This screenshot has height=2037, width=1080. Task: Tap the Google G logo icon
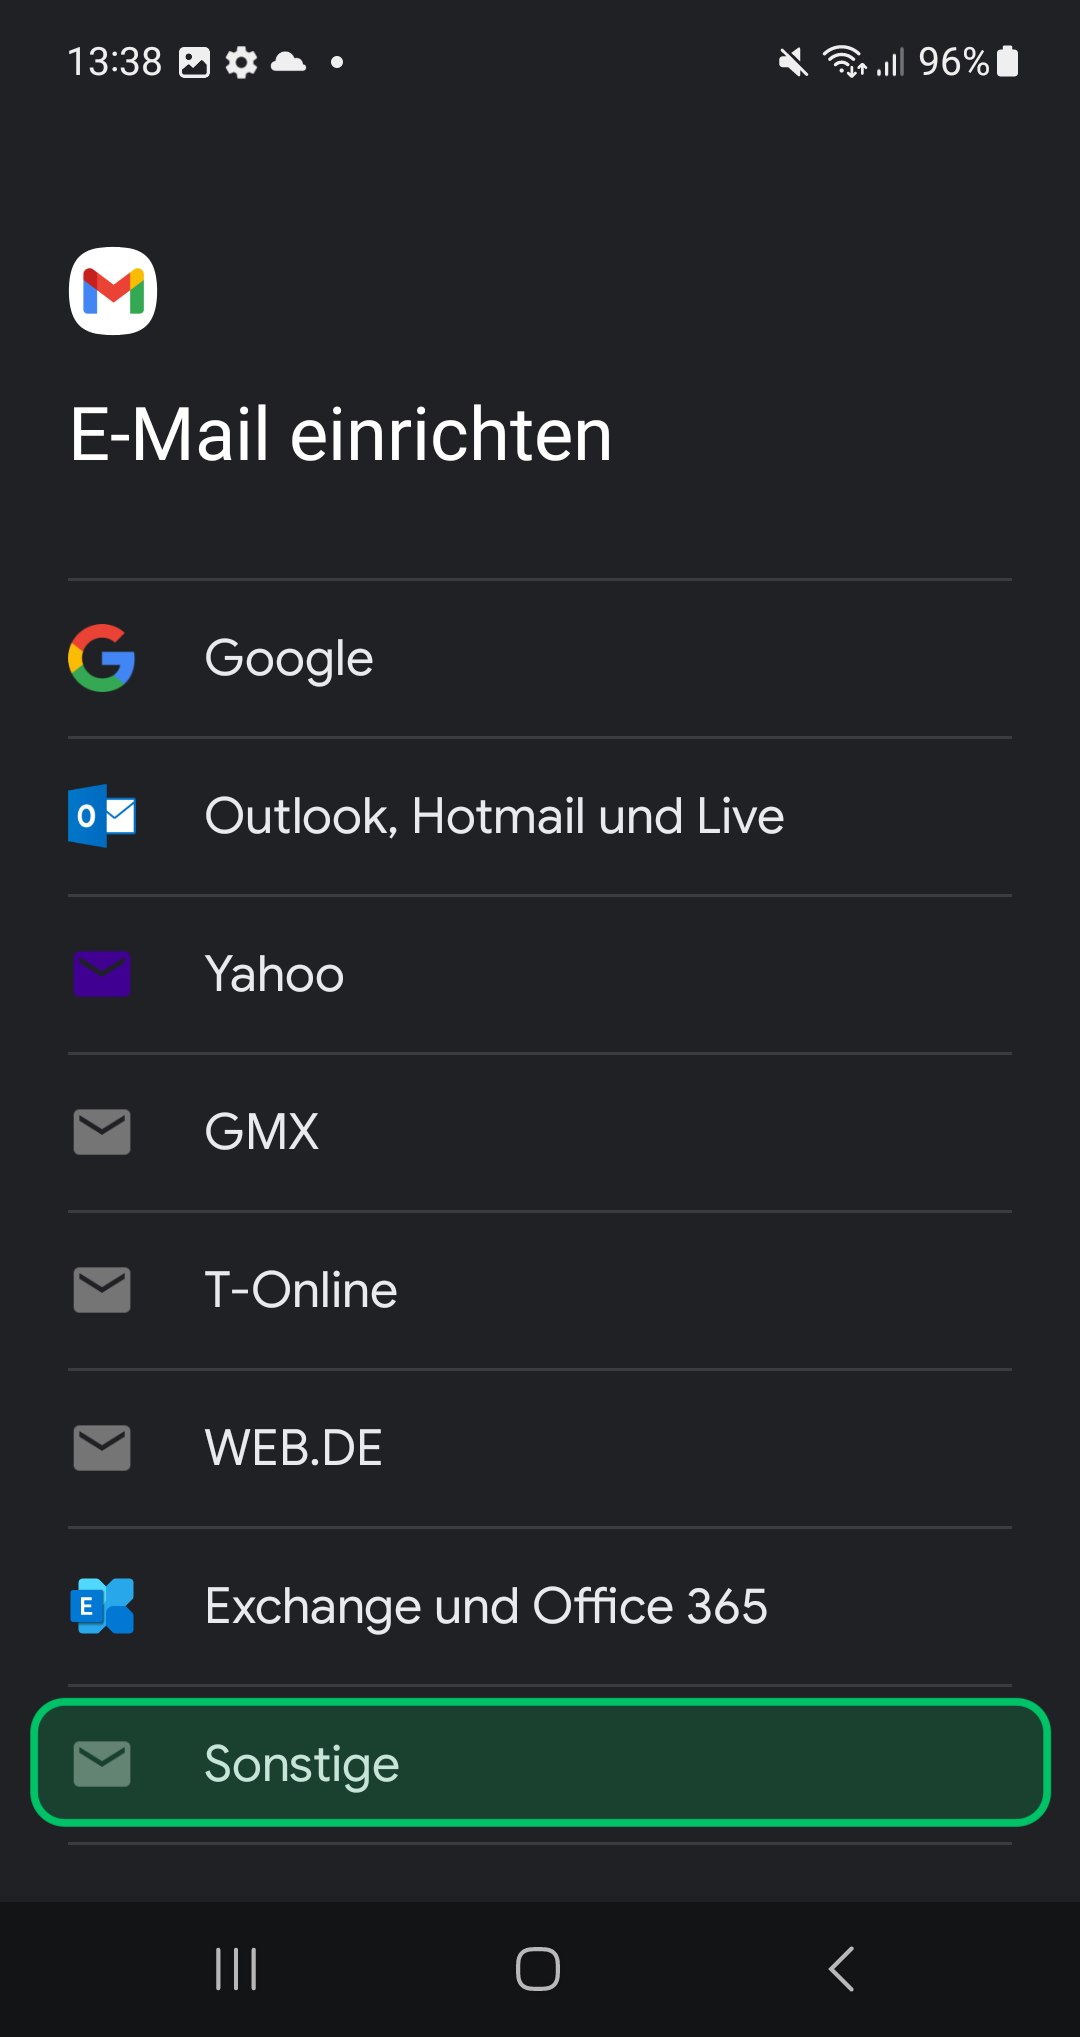(102, 658)
